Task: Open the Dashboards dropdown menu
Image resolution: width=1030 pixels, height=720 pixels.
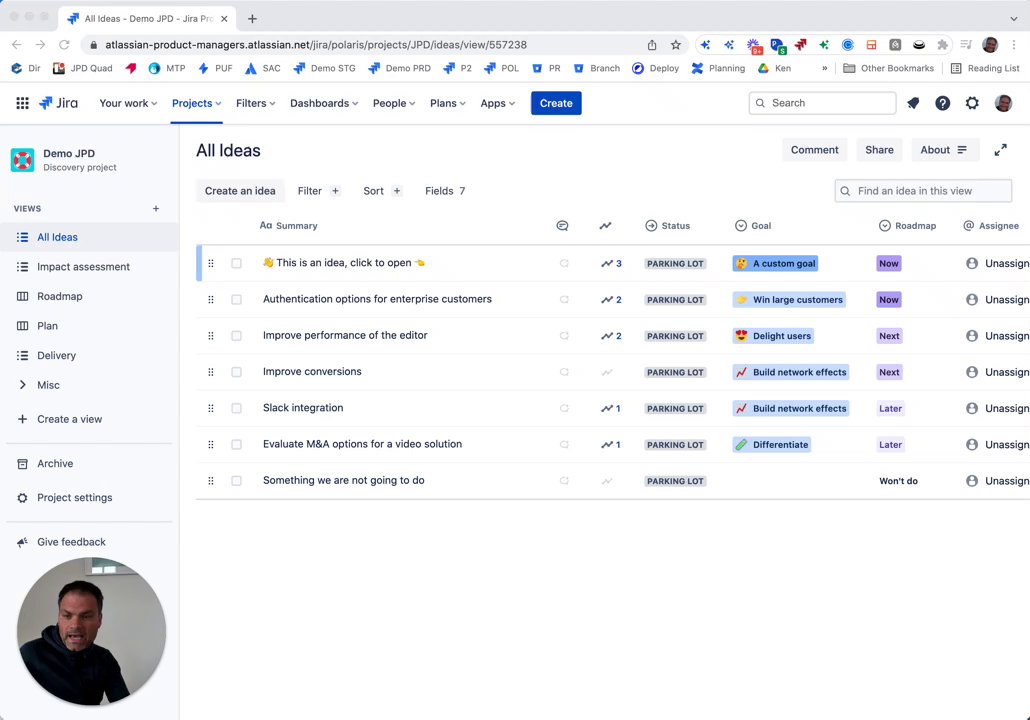Action: coord(324,103)
